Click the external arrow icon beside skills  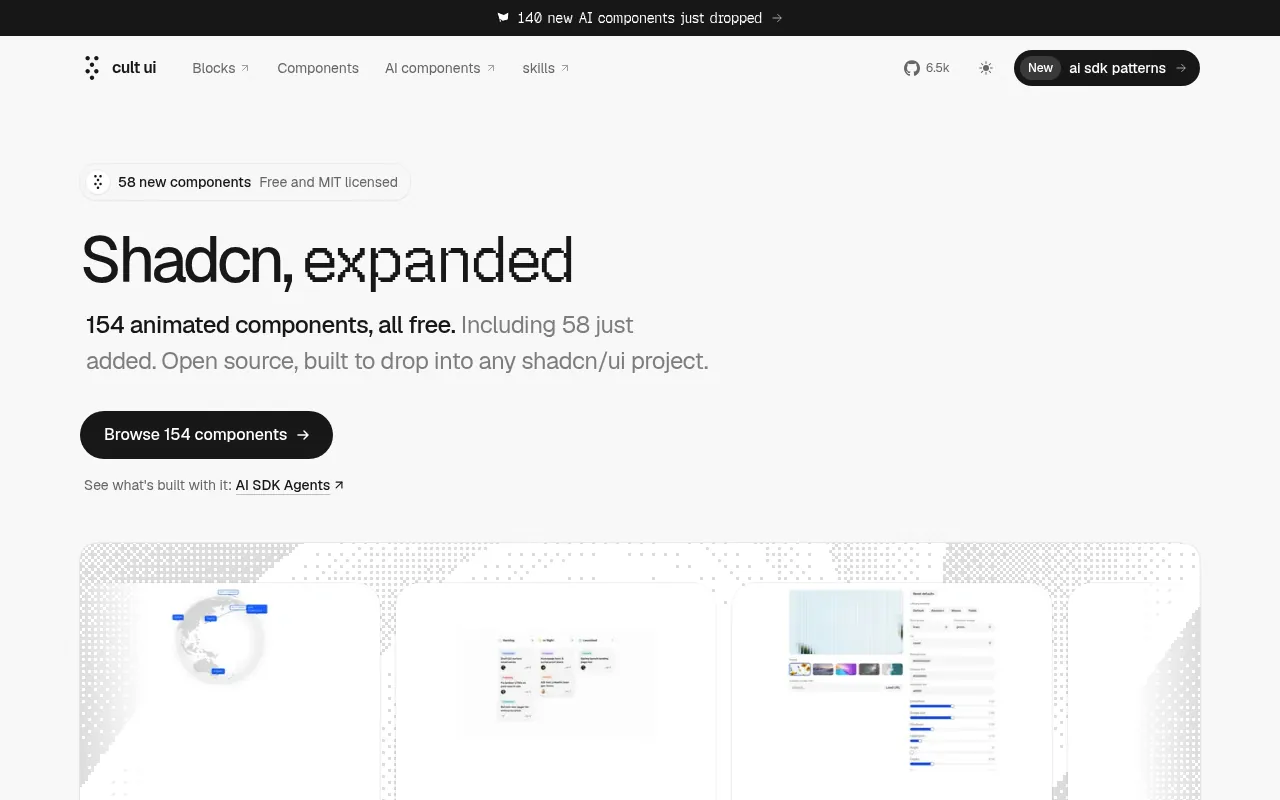pos(565,68)
